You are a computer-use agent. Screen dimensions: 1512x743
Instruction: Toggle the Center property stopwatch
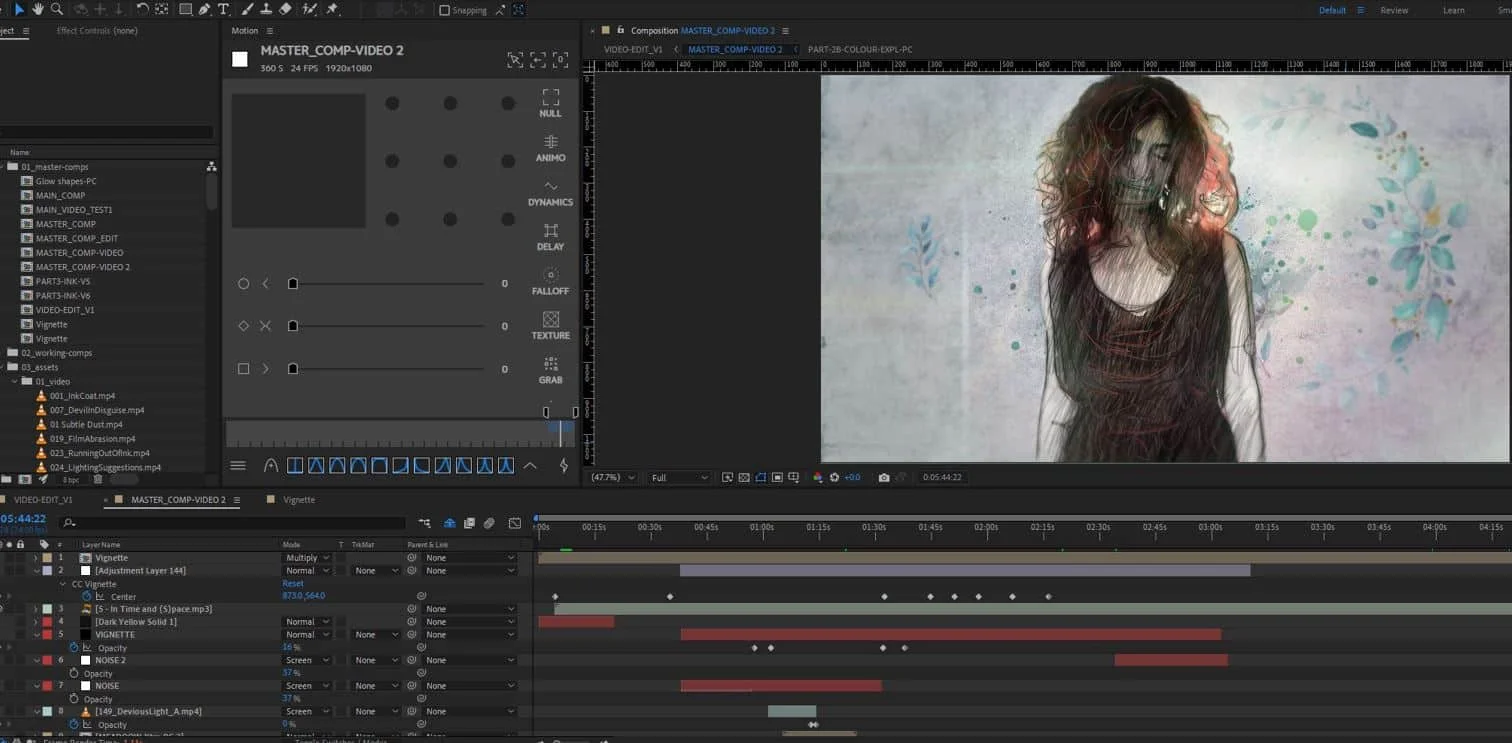(x=86, y=596)
